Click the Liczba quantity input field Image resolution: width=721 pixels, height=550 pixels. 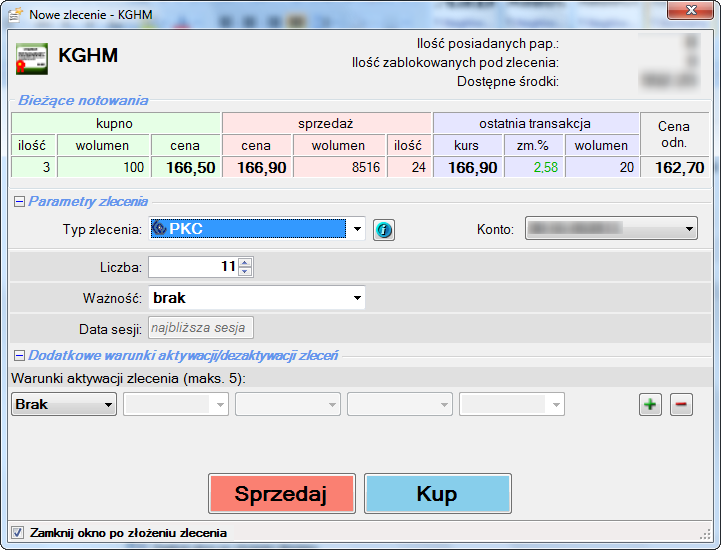(194, 267)
